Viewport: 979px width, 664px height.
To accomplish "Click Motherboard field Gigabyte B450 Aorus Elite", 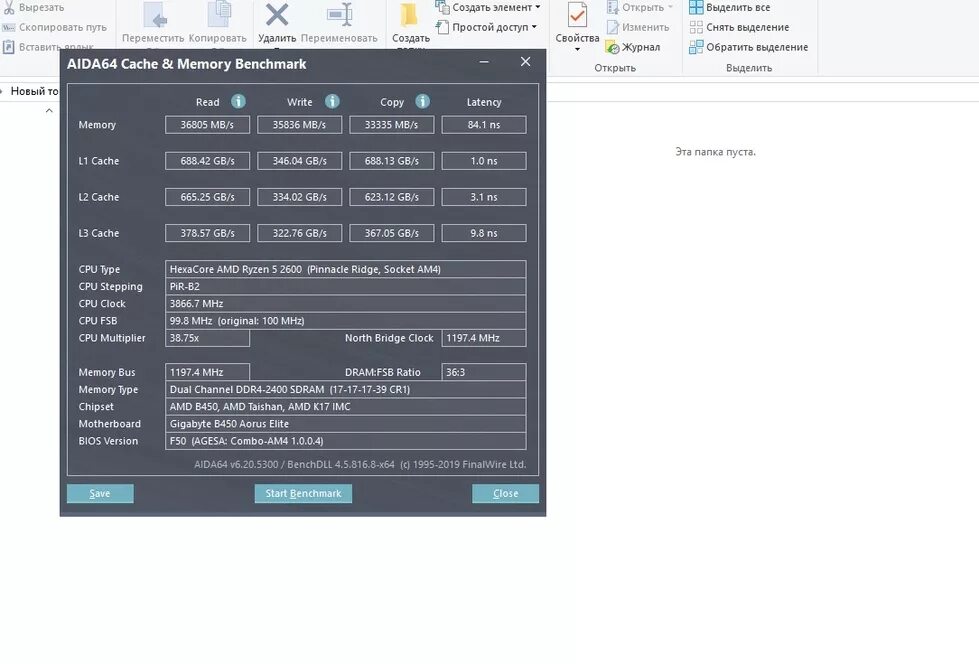I will (345, 424).
